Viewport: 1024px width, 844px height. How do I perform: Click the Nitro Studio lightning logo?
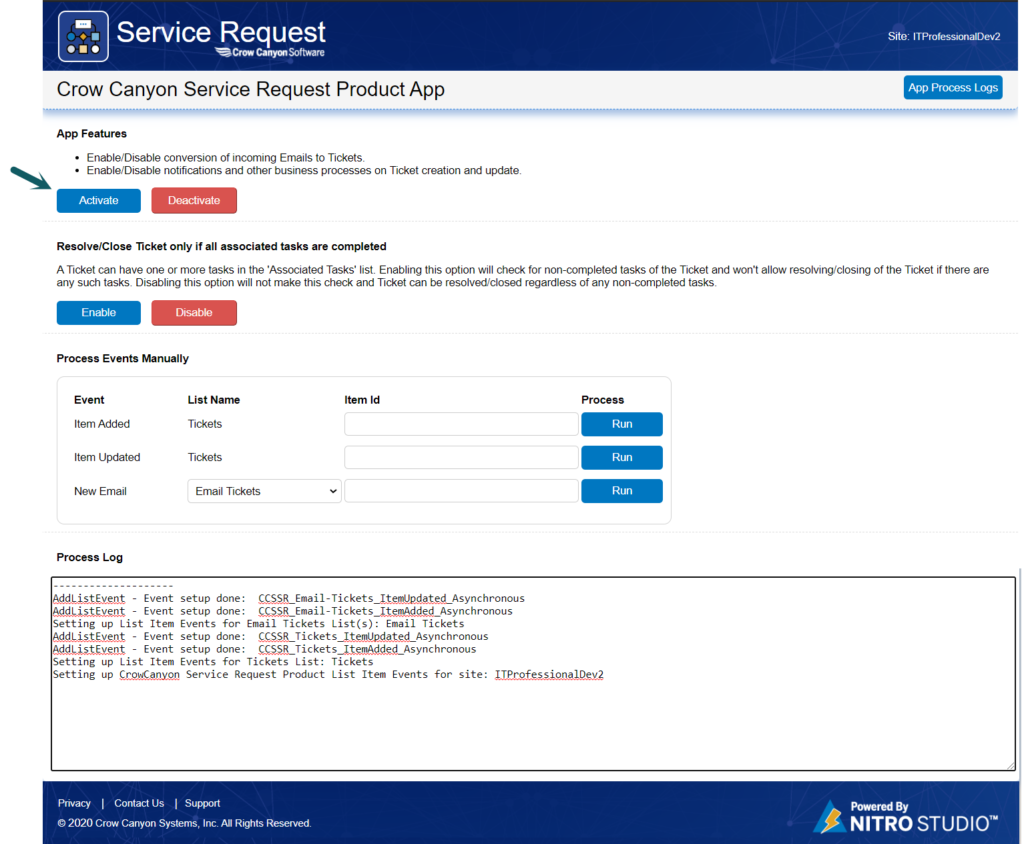tap(831, 817)
